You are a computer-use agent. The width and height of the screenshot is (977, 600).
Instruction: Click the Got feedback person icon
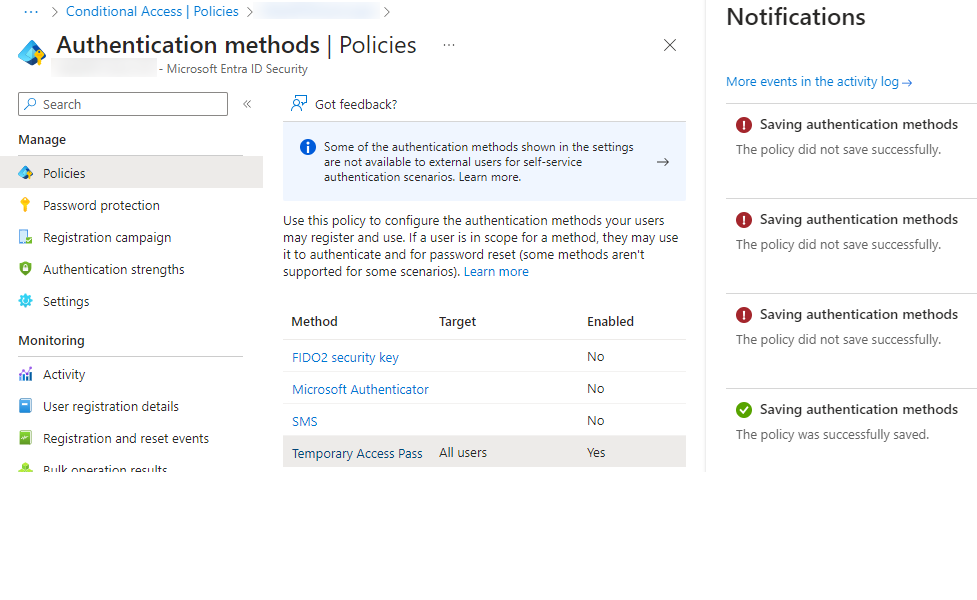(299, 103)
